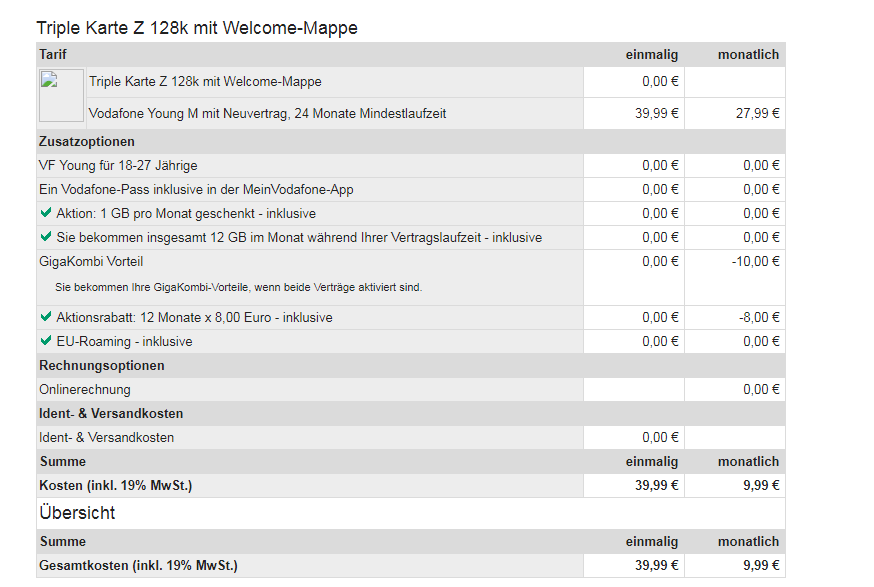Click the -8,00 € Aktionsrabatt monthly value
This screenshot has height=587, width=874.
[759, 317]
